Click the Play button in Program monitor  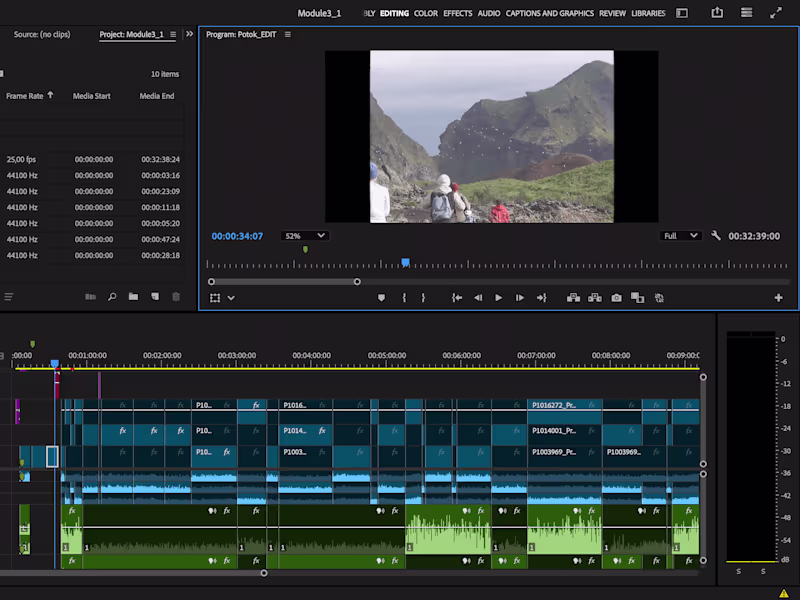pyautogui.click(x=499, y=298)
